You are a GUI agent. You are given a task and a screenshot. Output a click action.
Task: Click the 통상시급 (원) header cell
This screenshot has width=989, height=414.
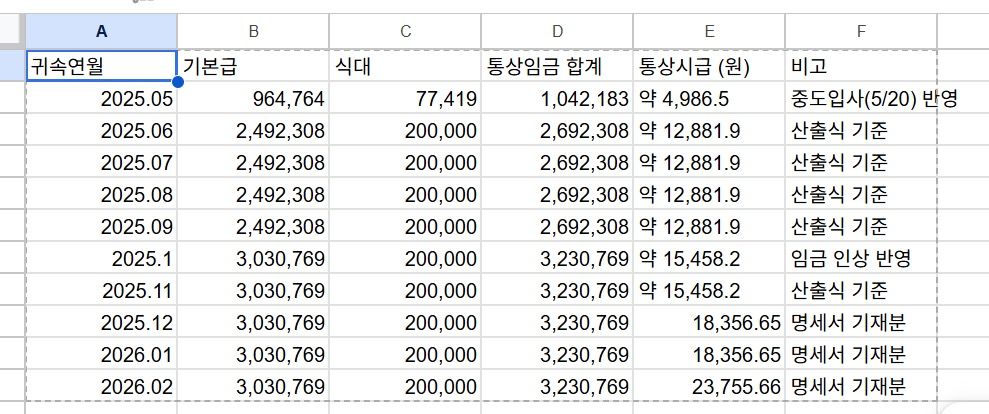click(x=709, y=66)
